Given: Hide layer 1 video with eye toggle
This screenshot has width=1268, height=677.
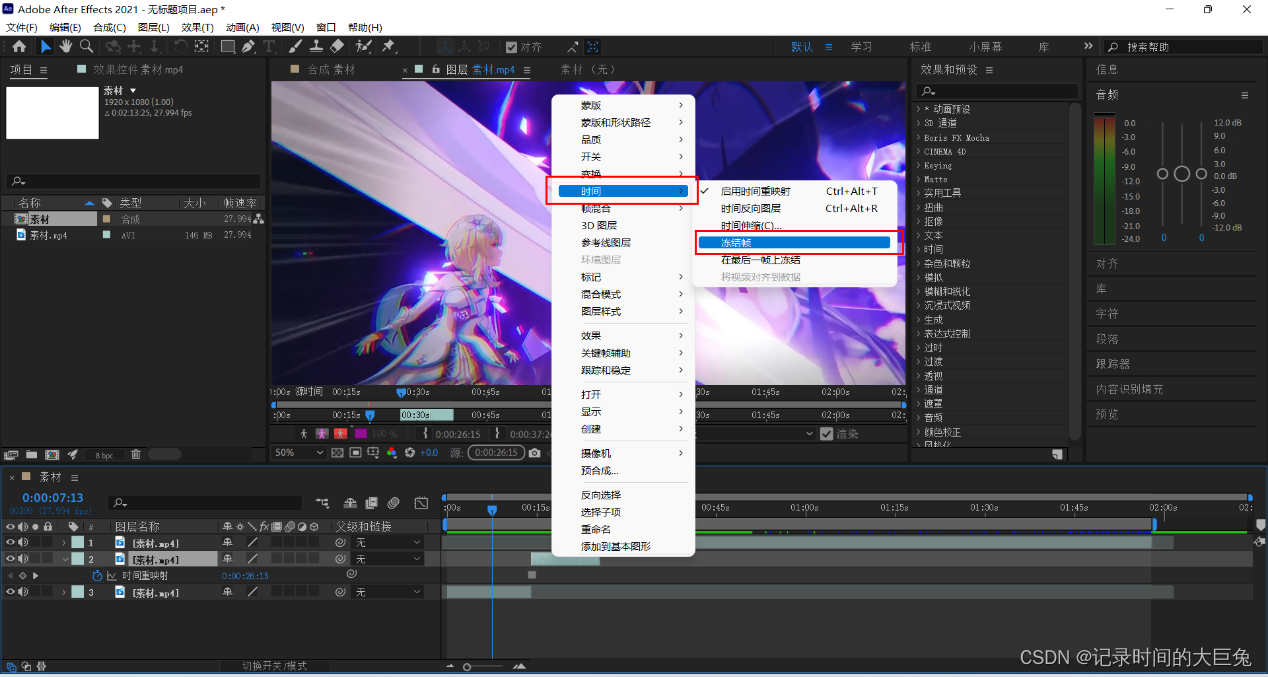Looking at the screenshot, I should pyautogui.click(x=11, y=543).
